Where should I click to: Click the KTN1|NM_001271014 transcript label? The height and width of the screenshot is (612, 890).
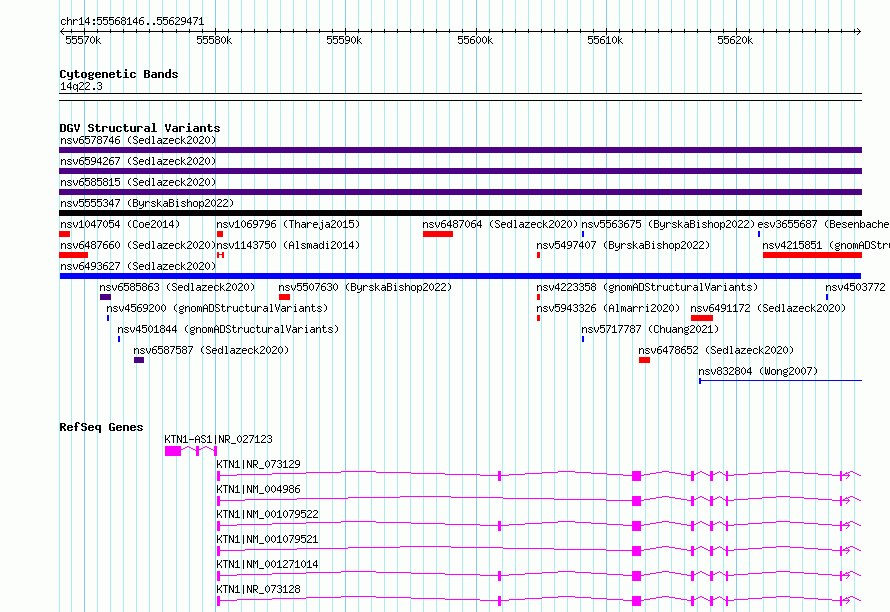click(x=267, y=564)
